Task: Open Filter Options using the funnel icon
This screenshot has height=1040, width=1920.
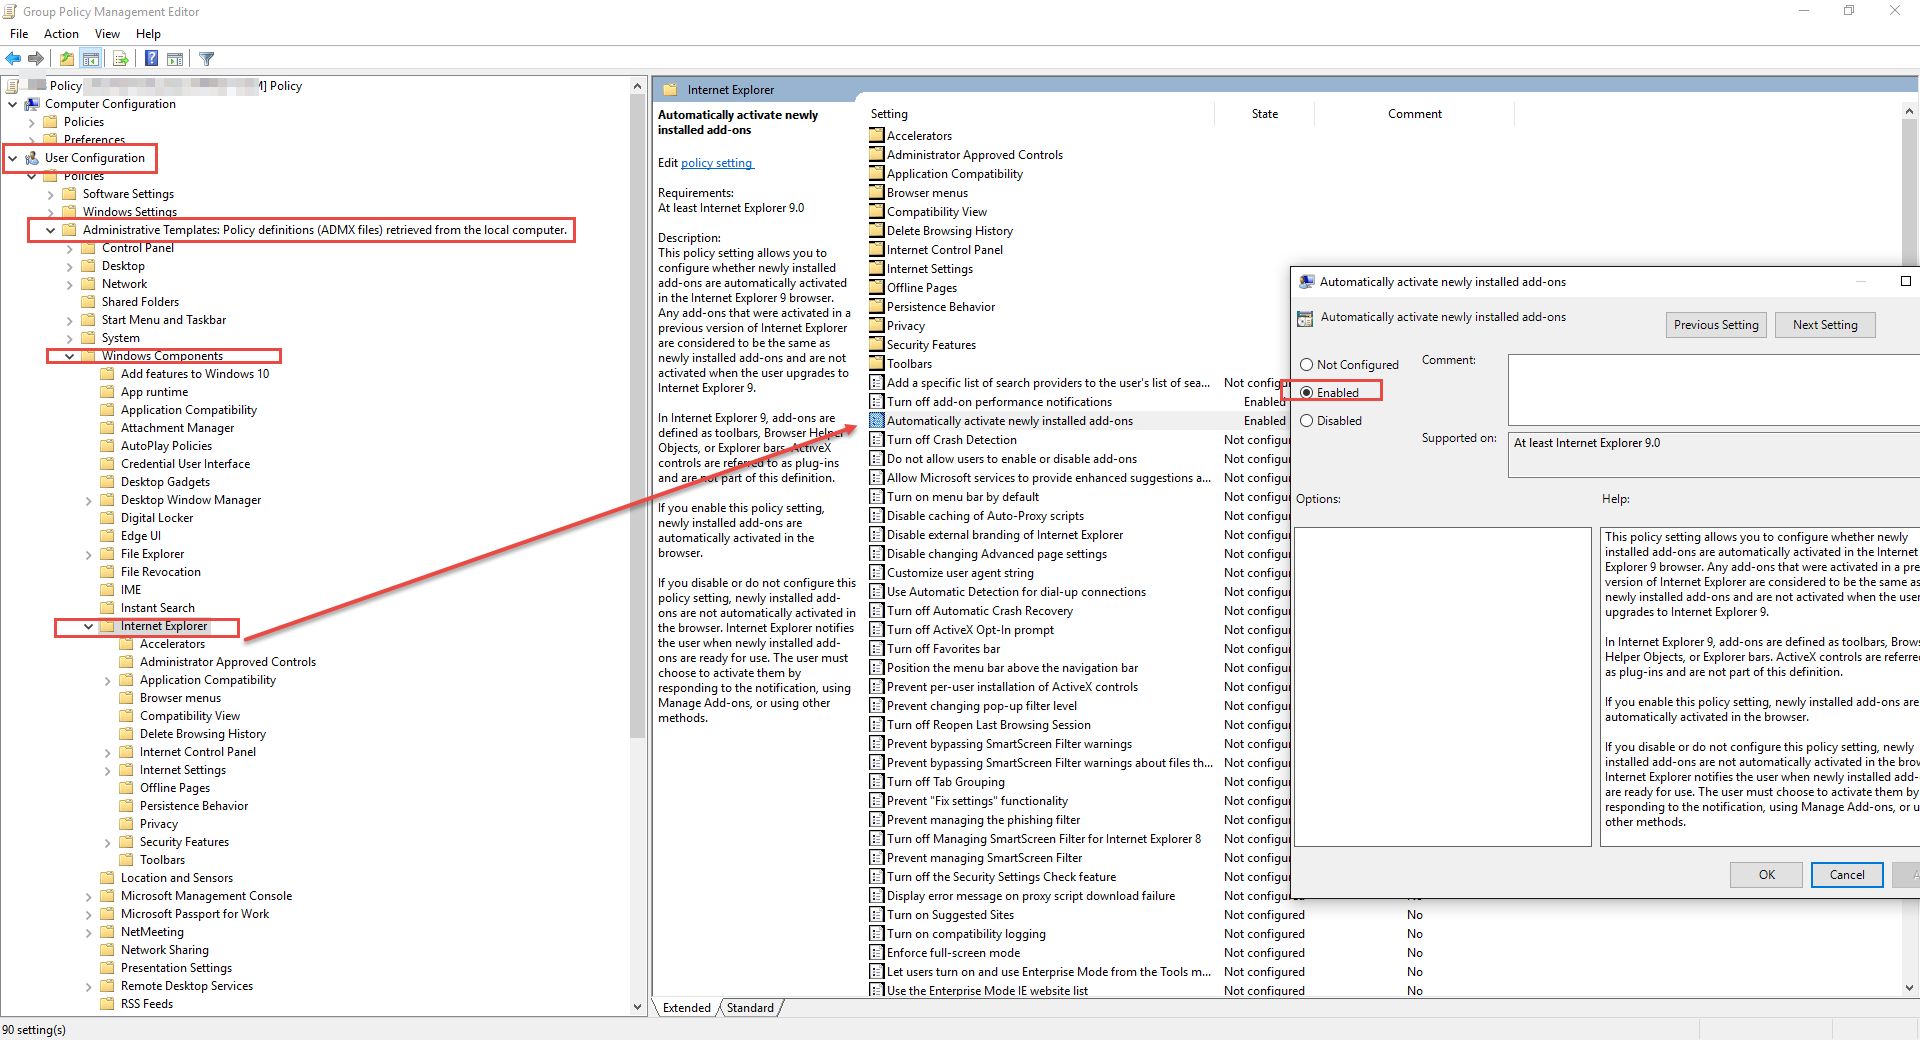Action: point(206,58)
